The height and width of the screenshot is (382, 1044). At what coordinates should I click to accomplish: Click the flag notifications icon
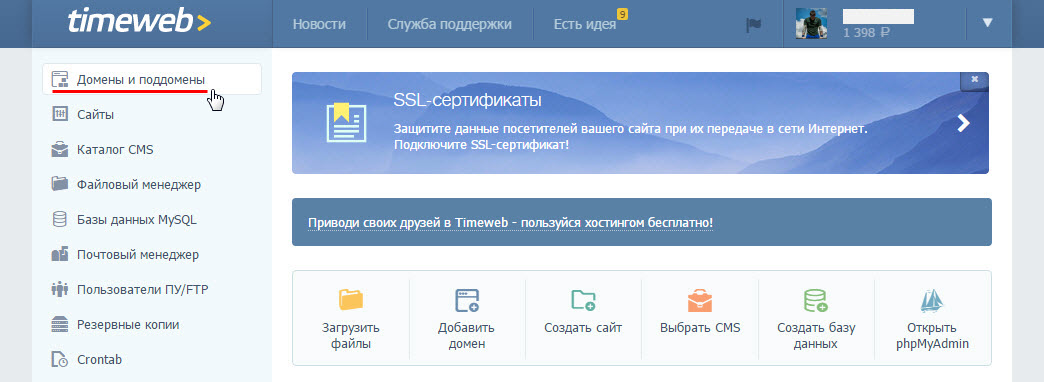(753, 25)
